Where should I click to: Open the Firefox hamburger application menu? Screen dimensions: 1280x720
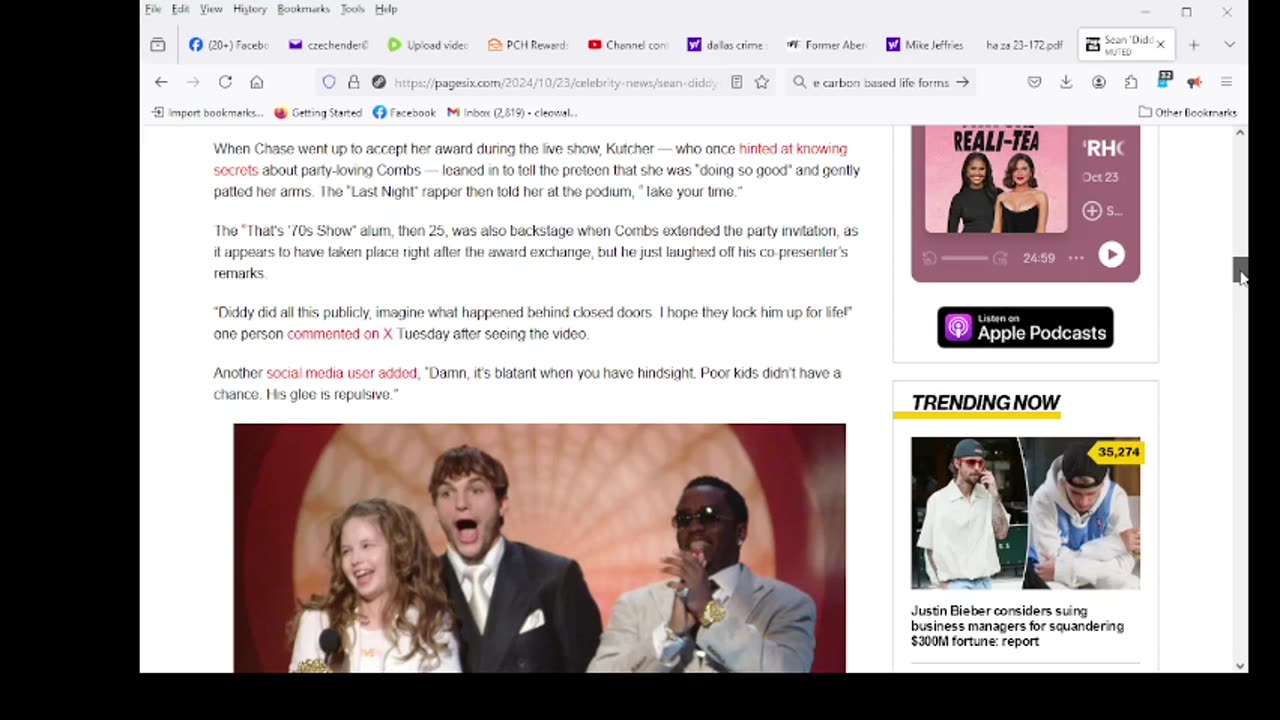[1226, 82]
